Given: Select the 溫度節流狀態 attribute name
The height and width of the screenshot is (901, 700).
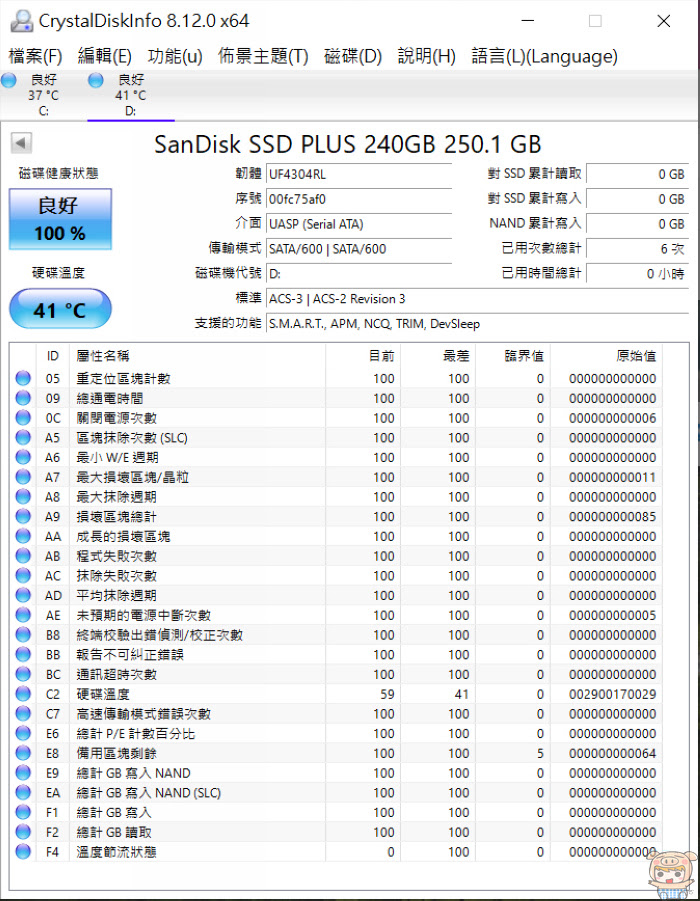Looking at the screenshot, I should point(117,852).
